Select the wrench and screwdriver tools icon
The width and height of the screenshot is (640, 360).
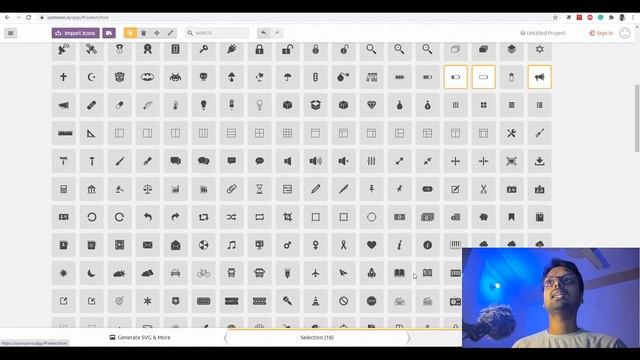(511, 133)
